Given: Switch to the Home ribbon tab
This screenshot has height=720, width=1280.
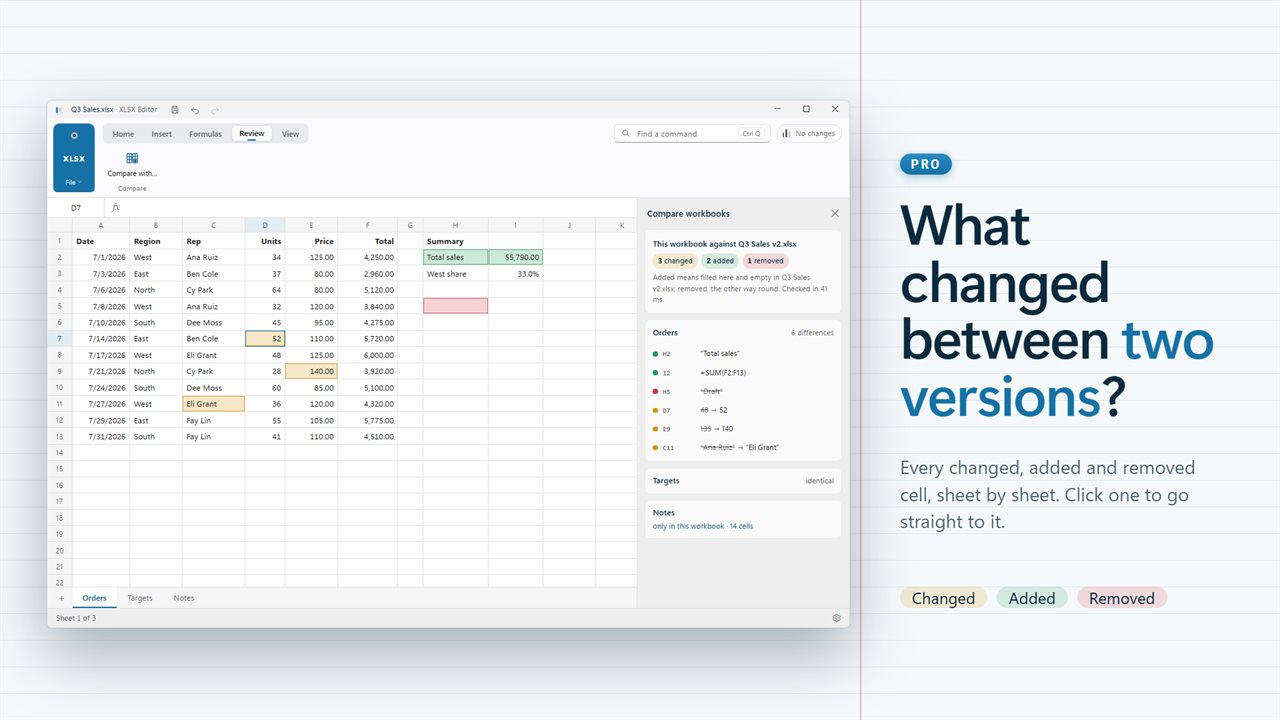Looking at the screenshot, I should (x=123, y=134).
